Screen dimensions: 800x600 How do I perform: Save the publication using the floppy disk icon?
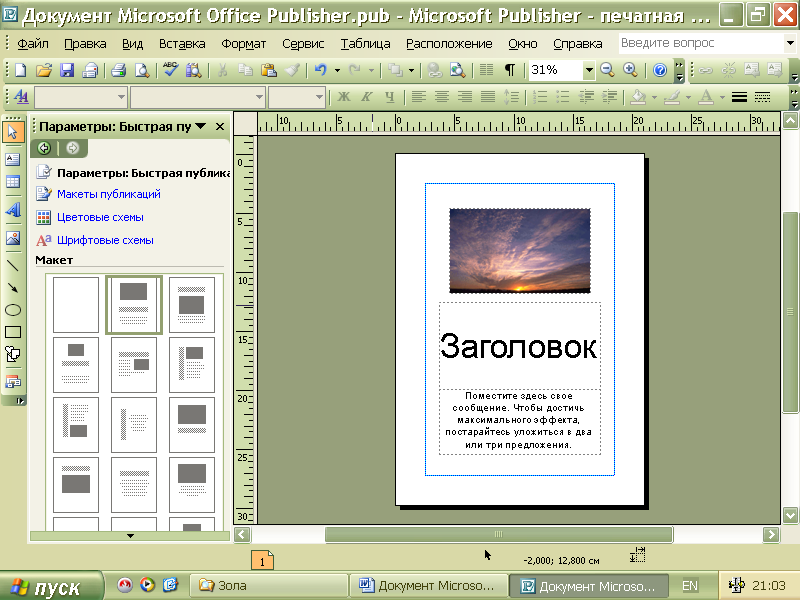(x=67, y=70)
